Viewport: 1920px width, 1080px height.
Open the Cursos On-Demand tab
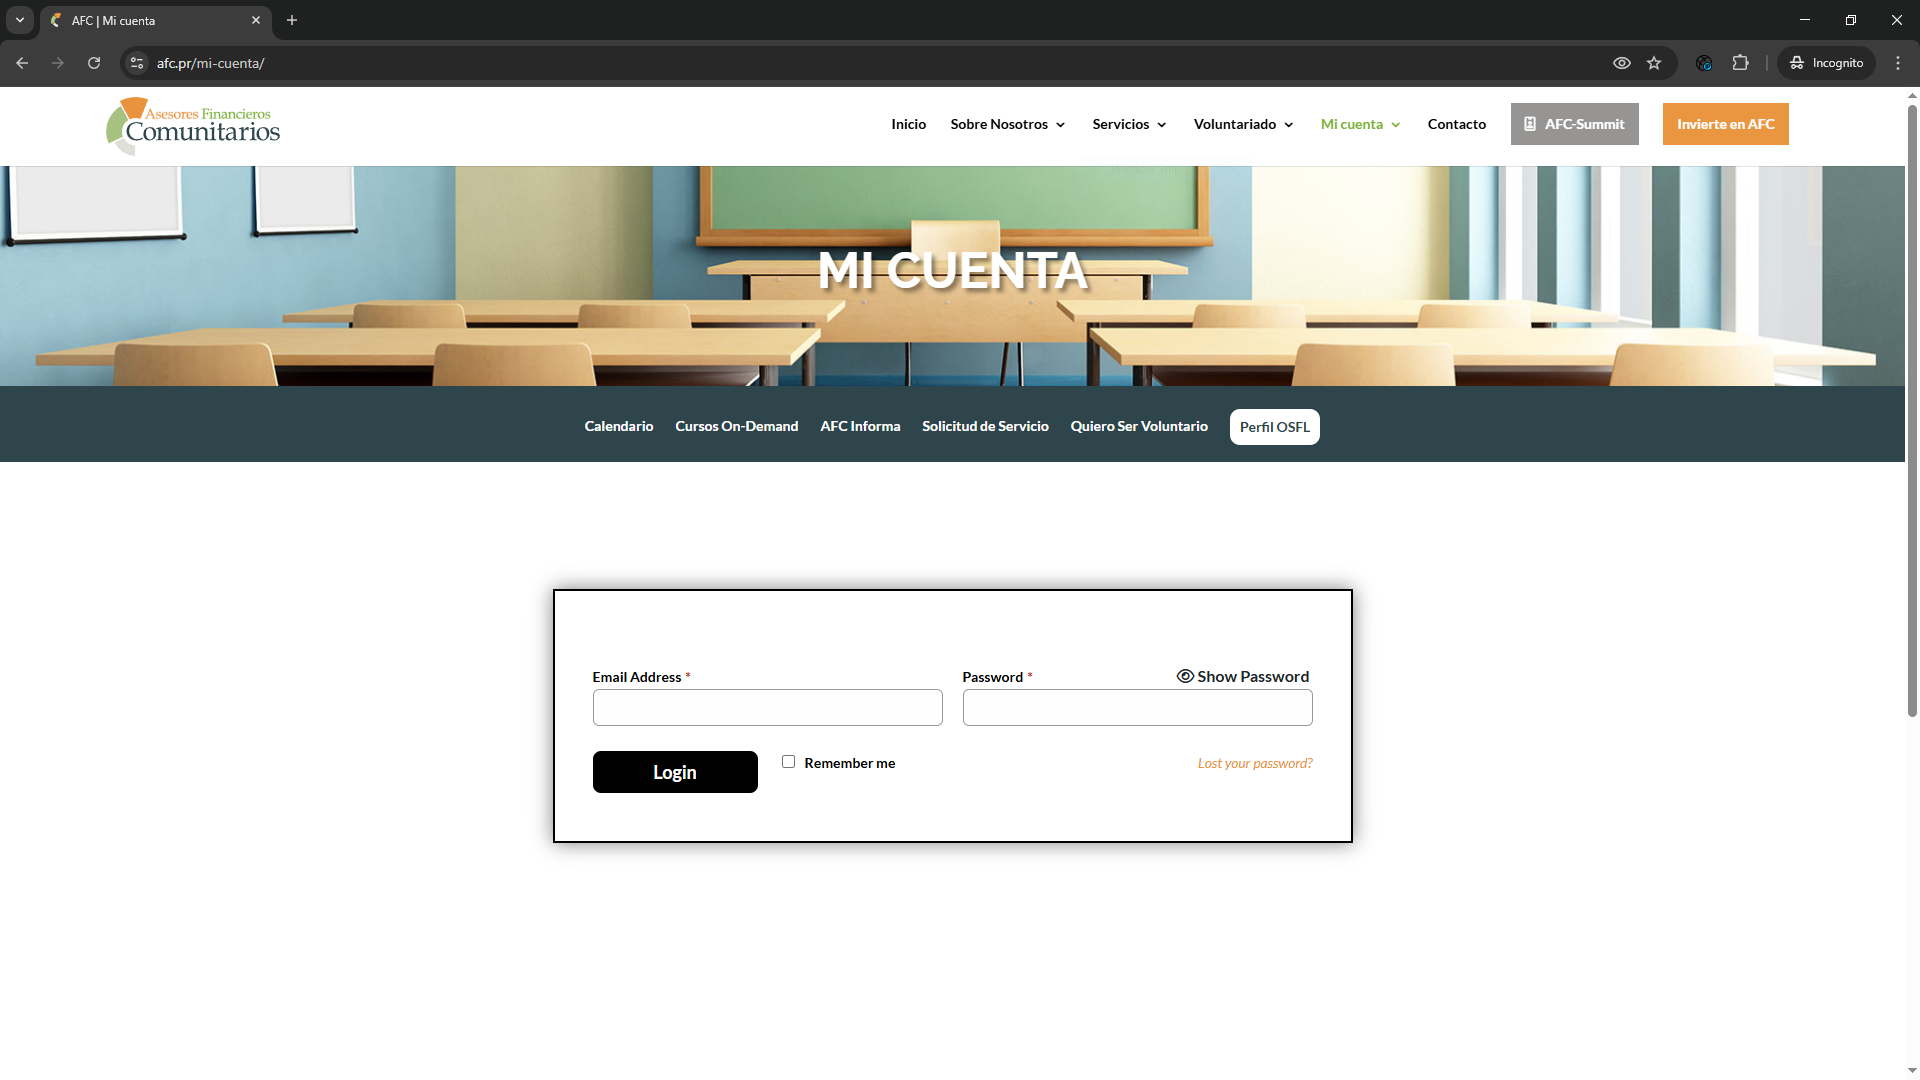coord(736,427)
